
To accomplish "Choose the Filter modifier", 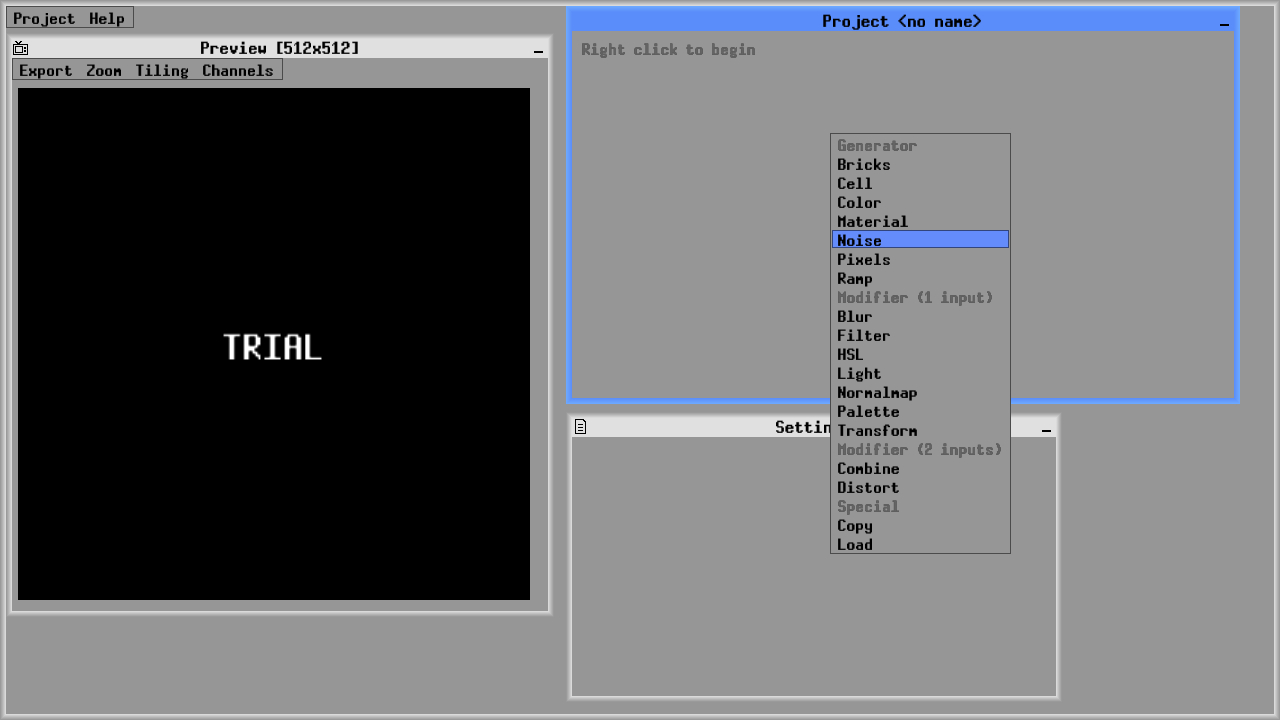I will tap(920, 335).
